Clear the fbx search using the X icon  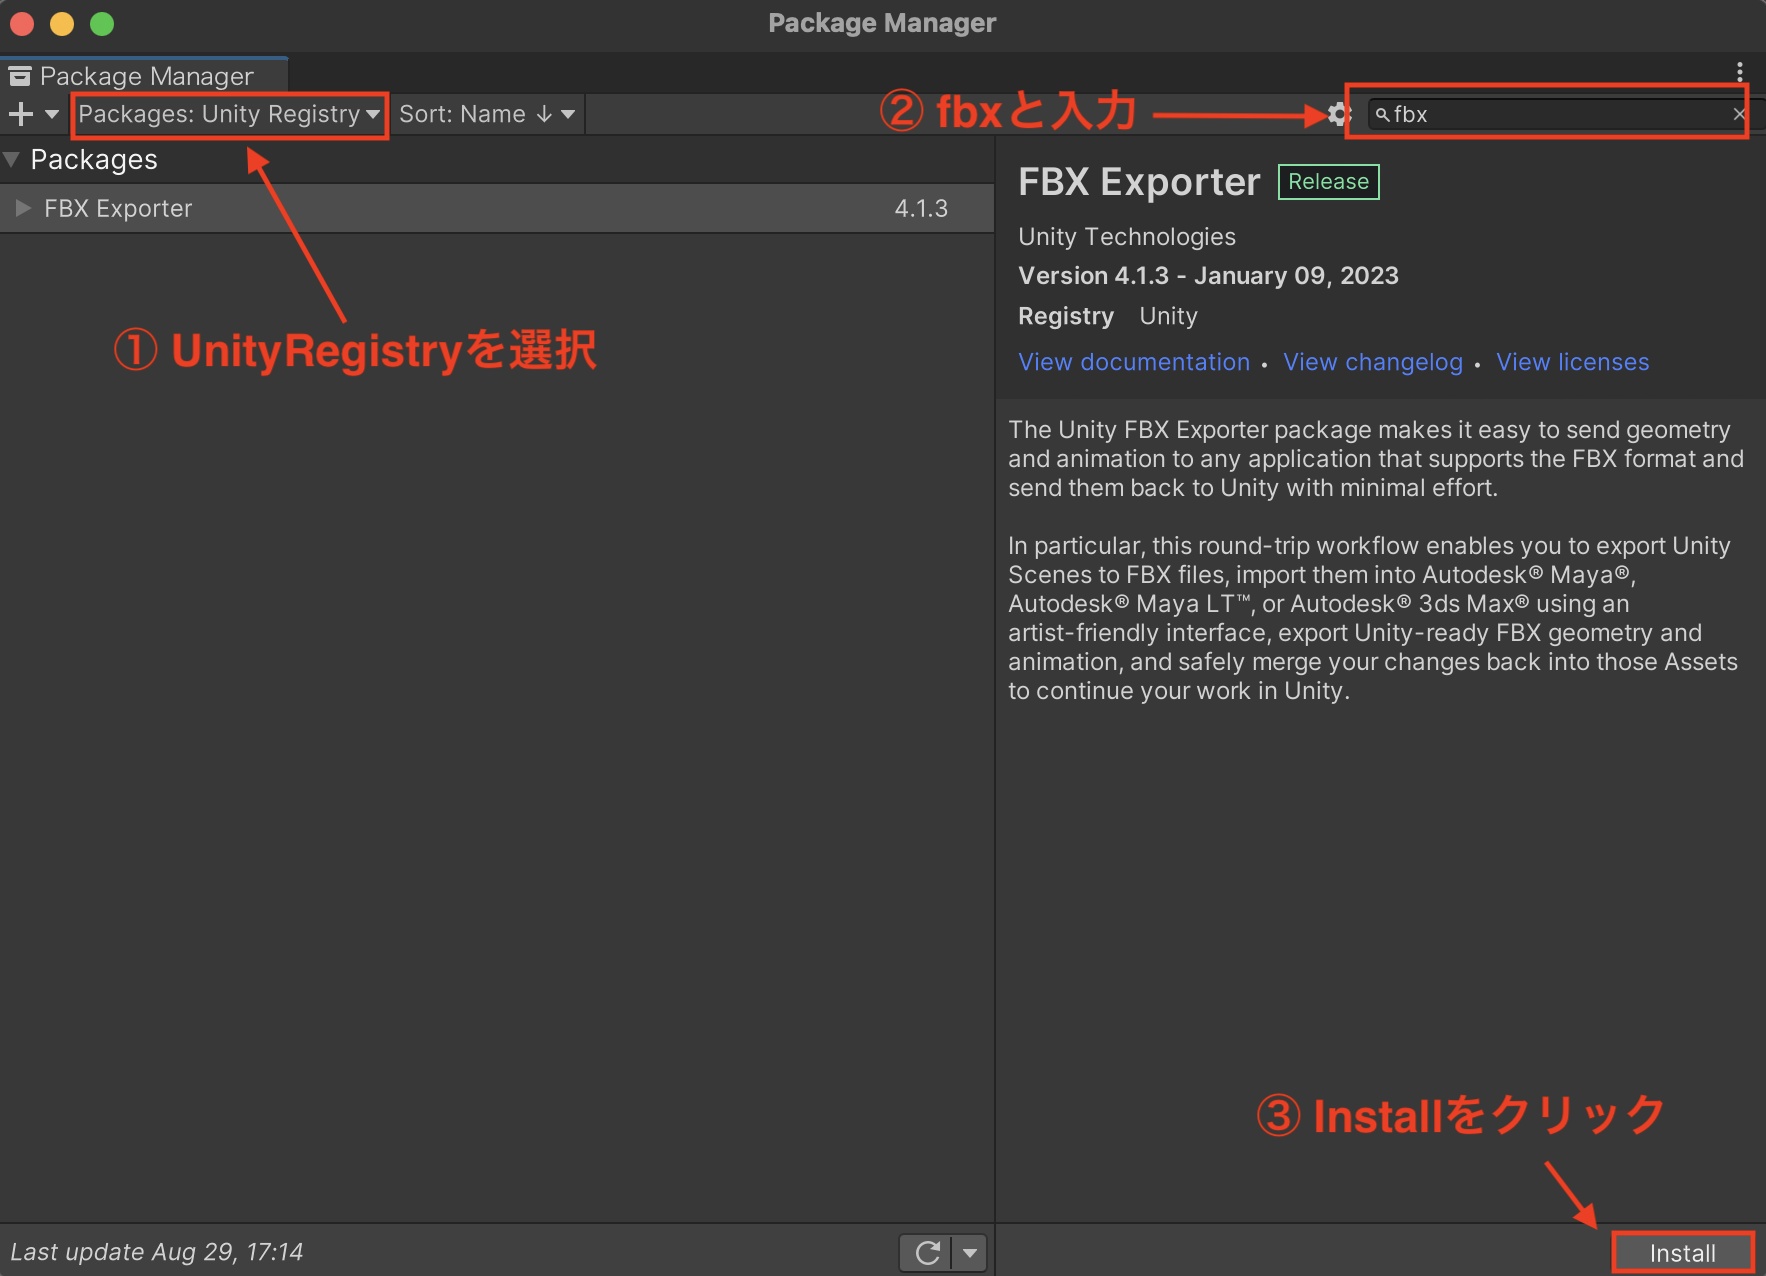[1738, 113]
